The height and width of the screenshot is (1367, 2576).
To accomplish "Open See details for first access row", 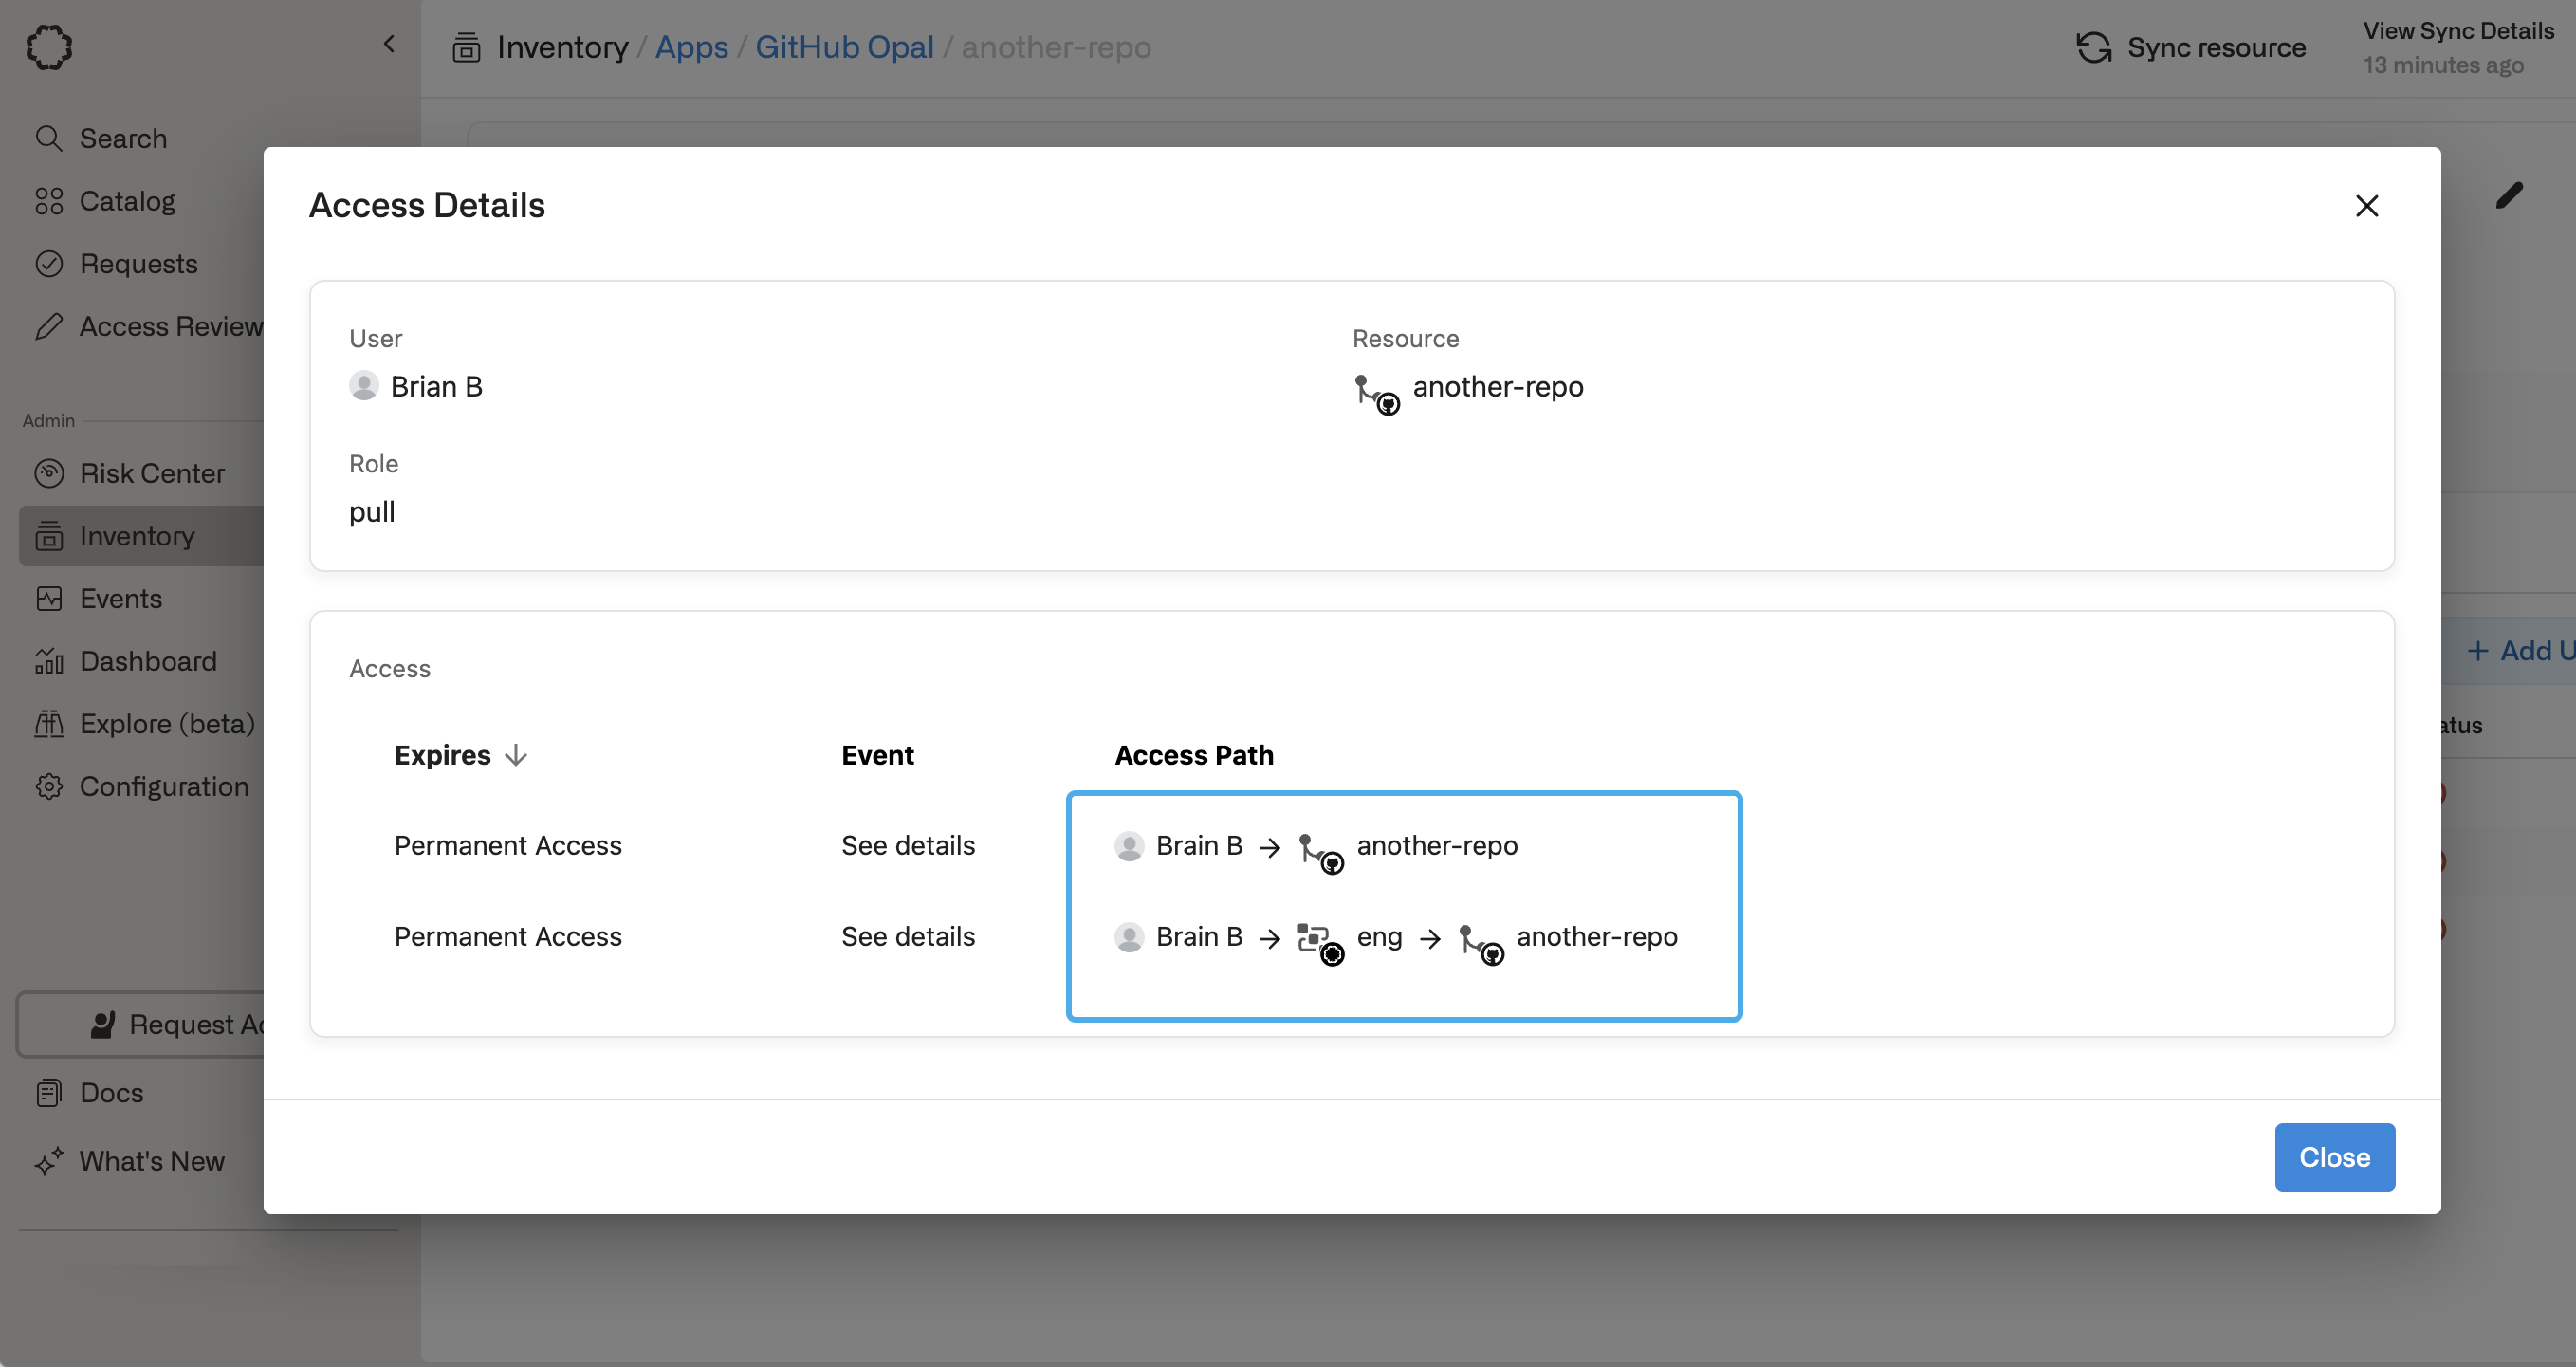I will (x=907, y=845).
